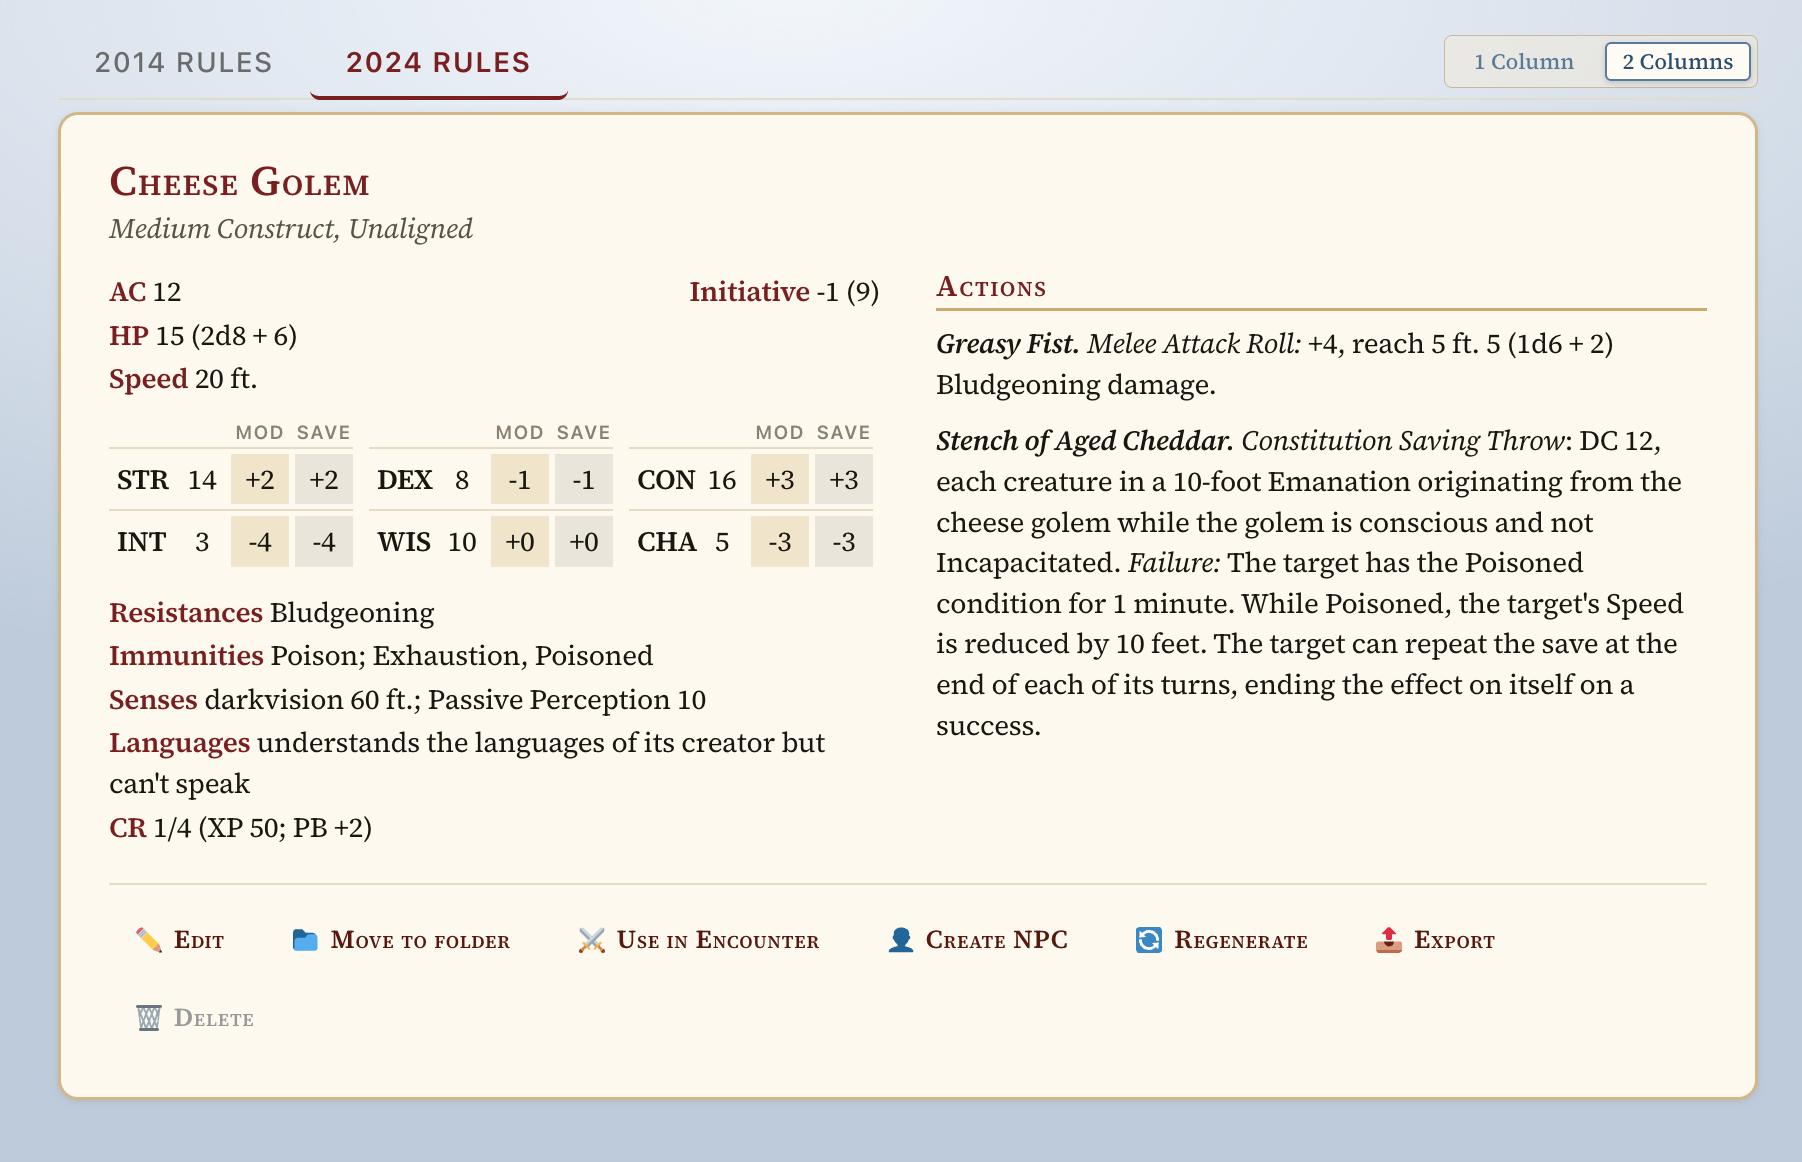This screenshot has height=1162, width=1802.
Task: Click the CR 1/4 line
Action: 241,828
